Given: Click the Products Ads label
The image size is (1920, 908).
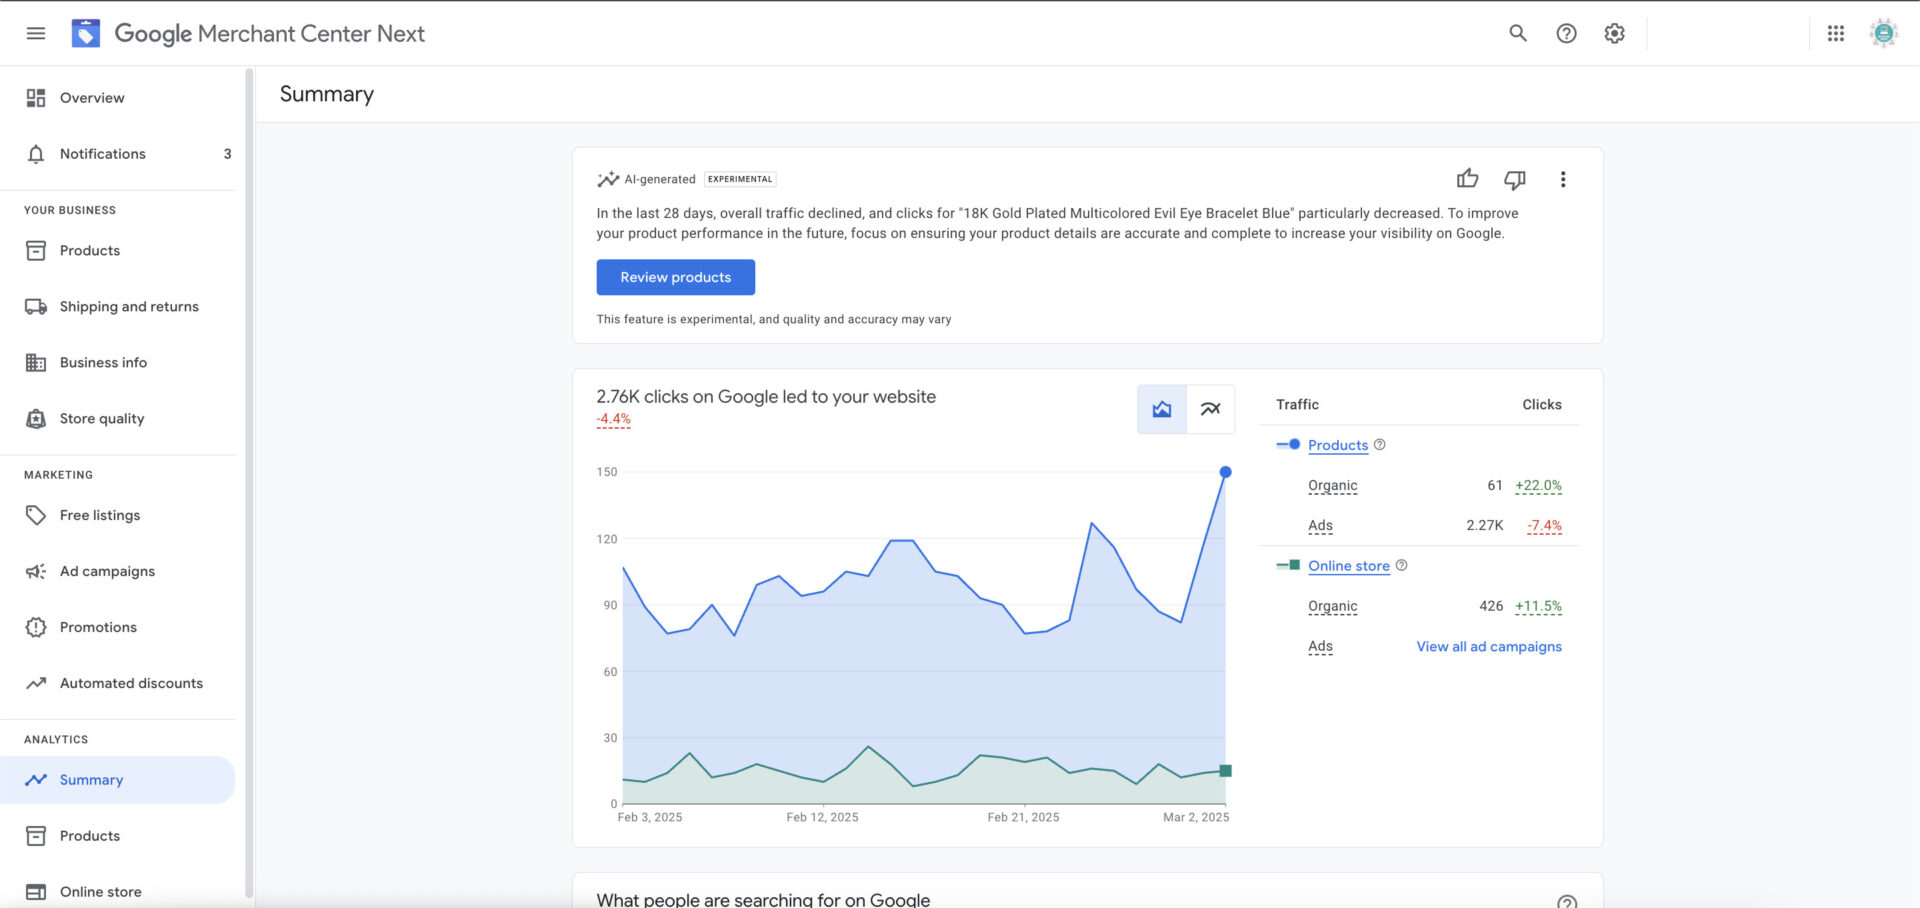Looking at the screenshot, I should [1320, 525].
